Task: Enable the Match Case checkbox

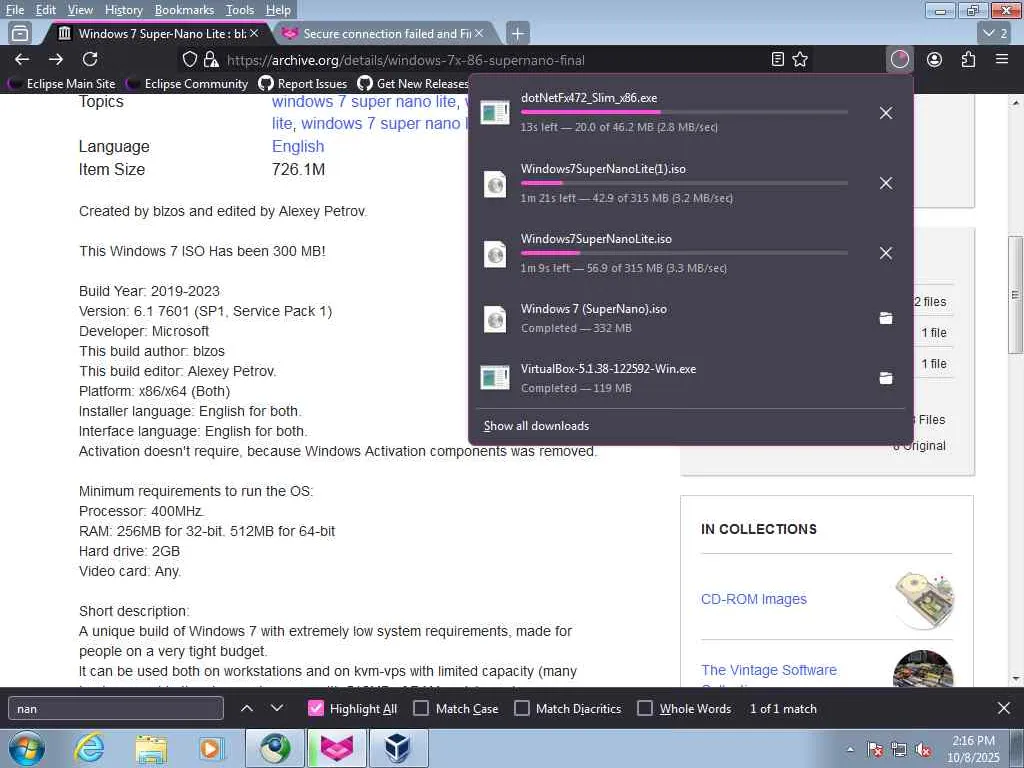Action: 421,708
